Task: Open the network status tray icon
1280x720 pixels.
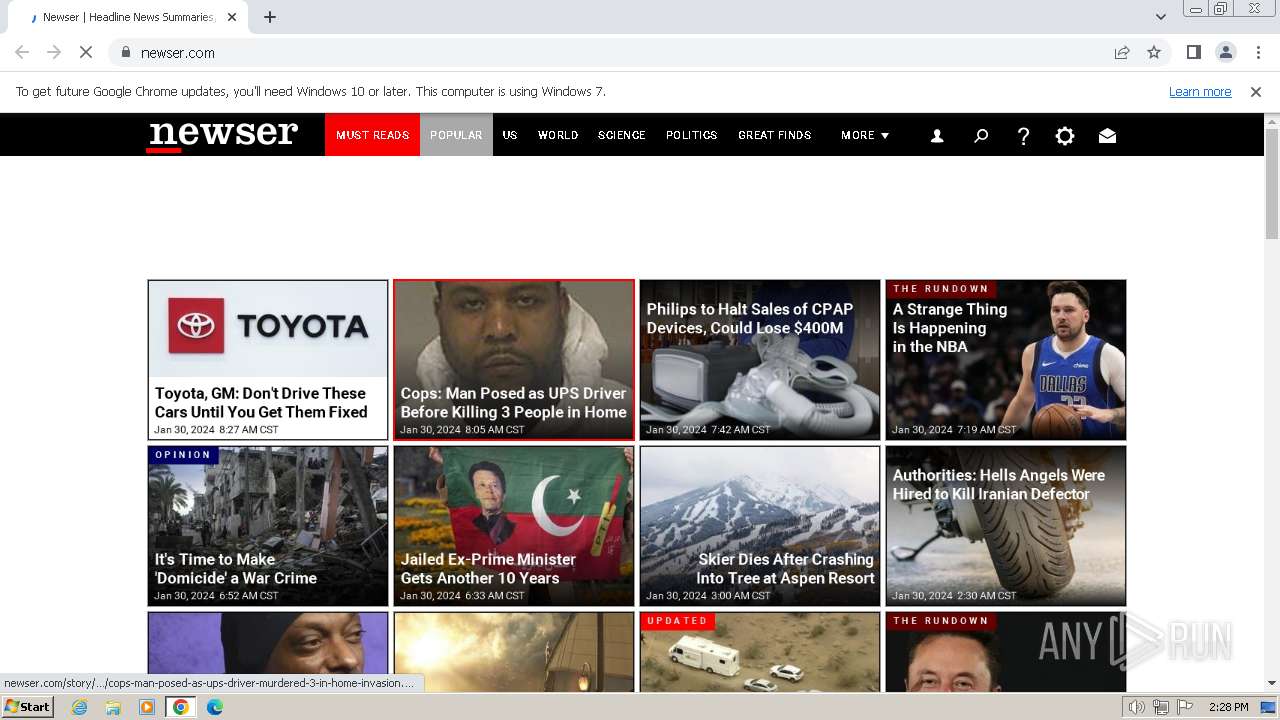Action: pyautogui.click(x=1161, y=707)
